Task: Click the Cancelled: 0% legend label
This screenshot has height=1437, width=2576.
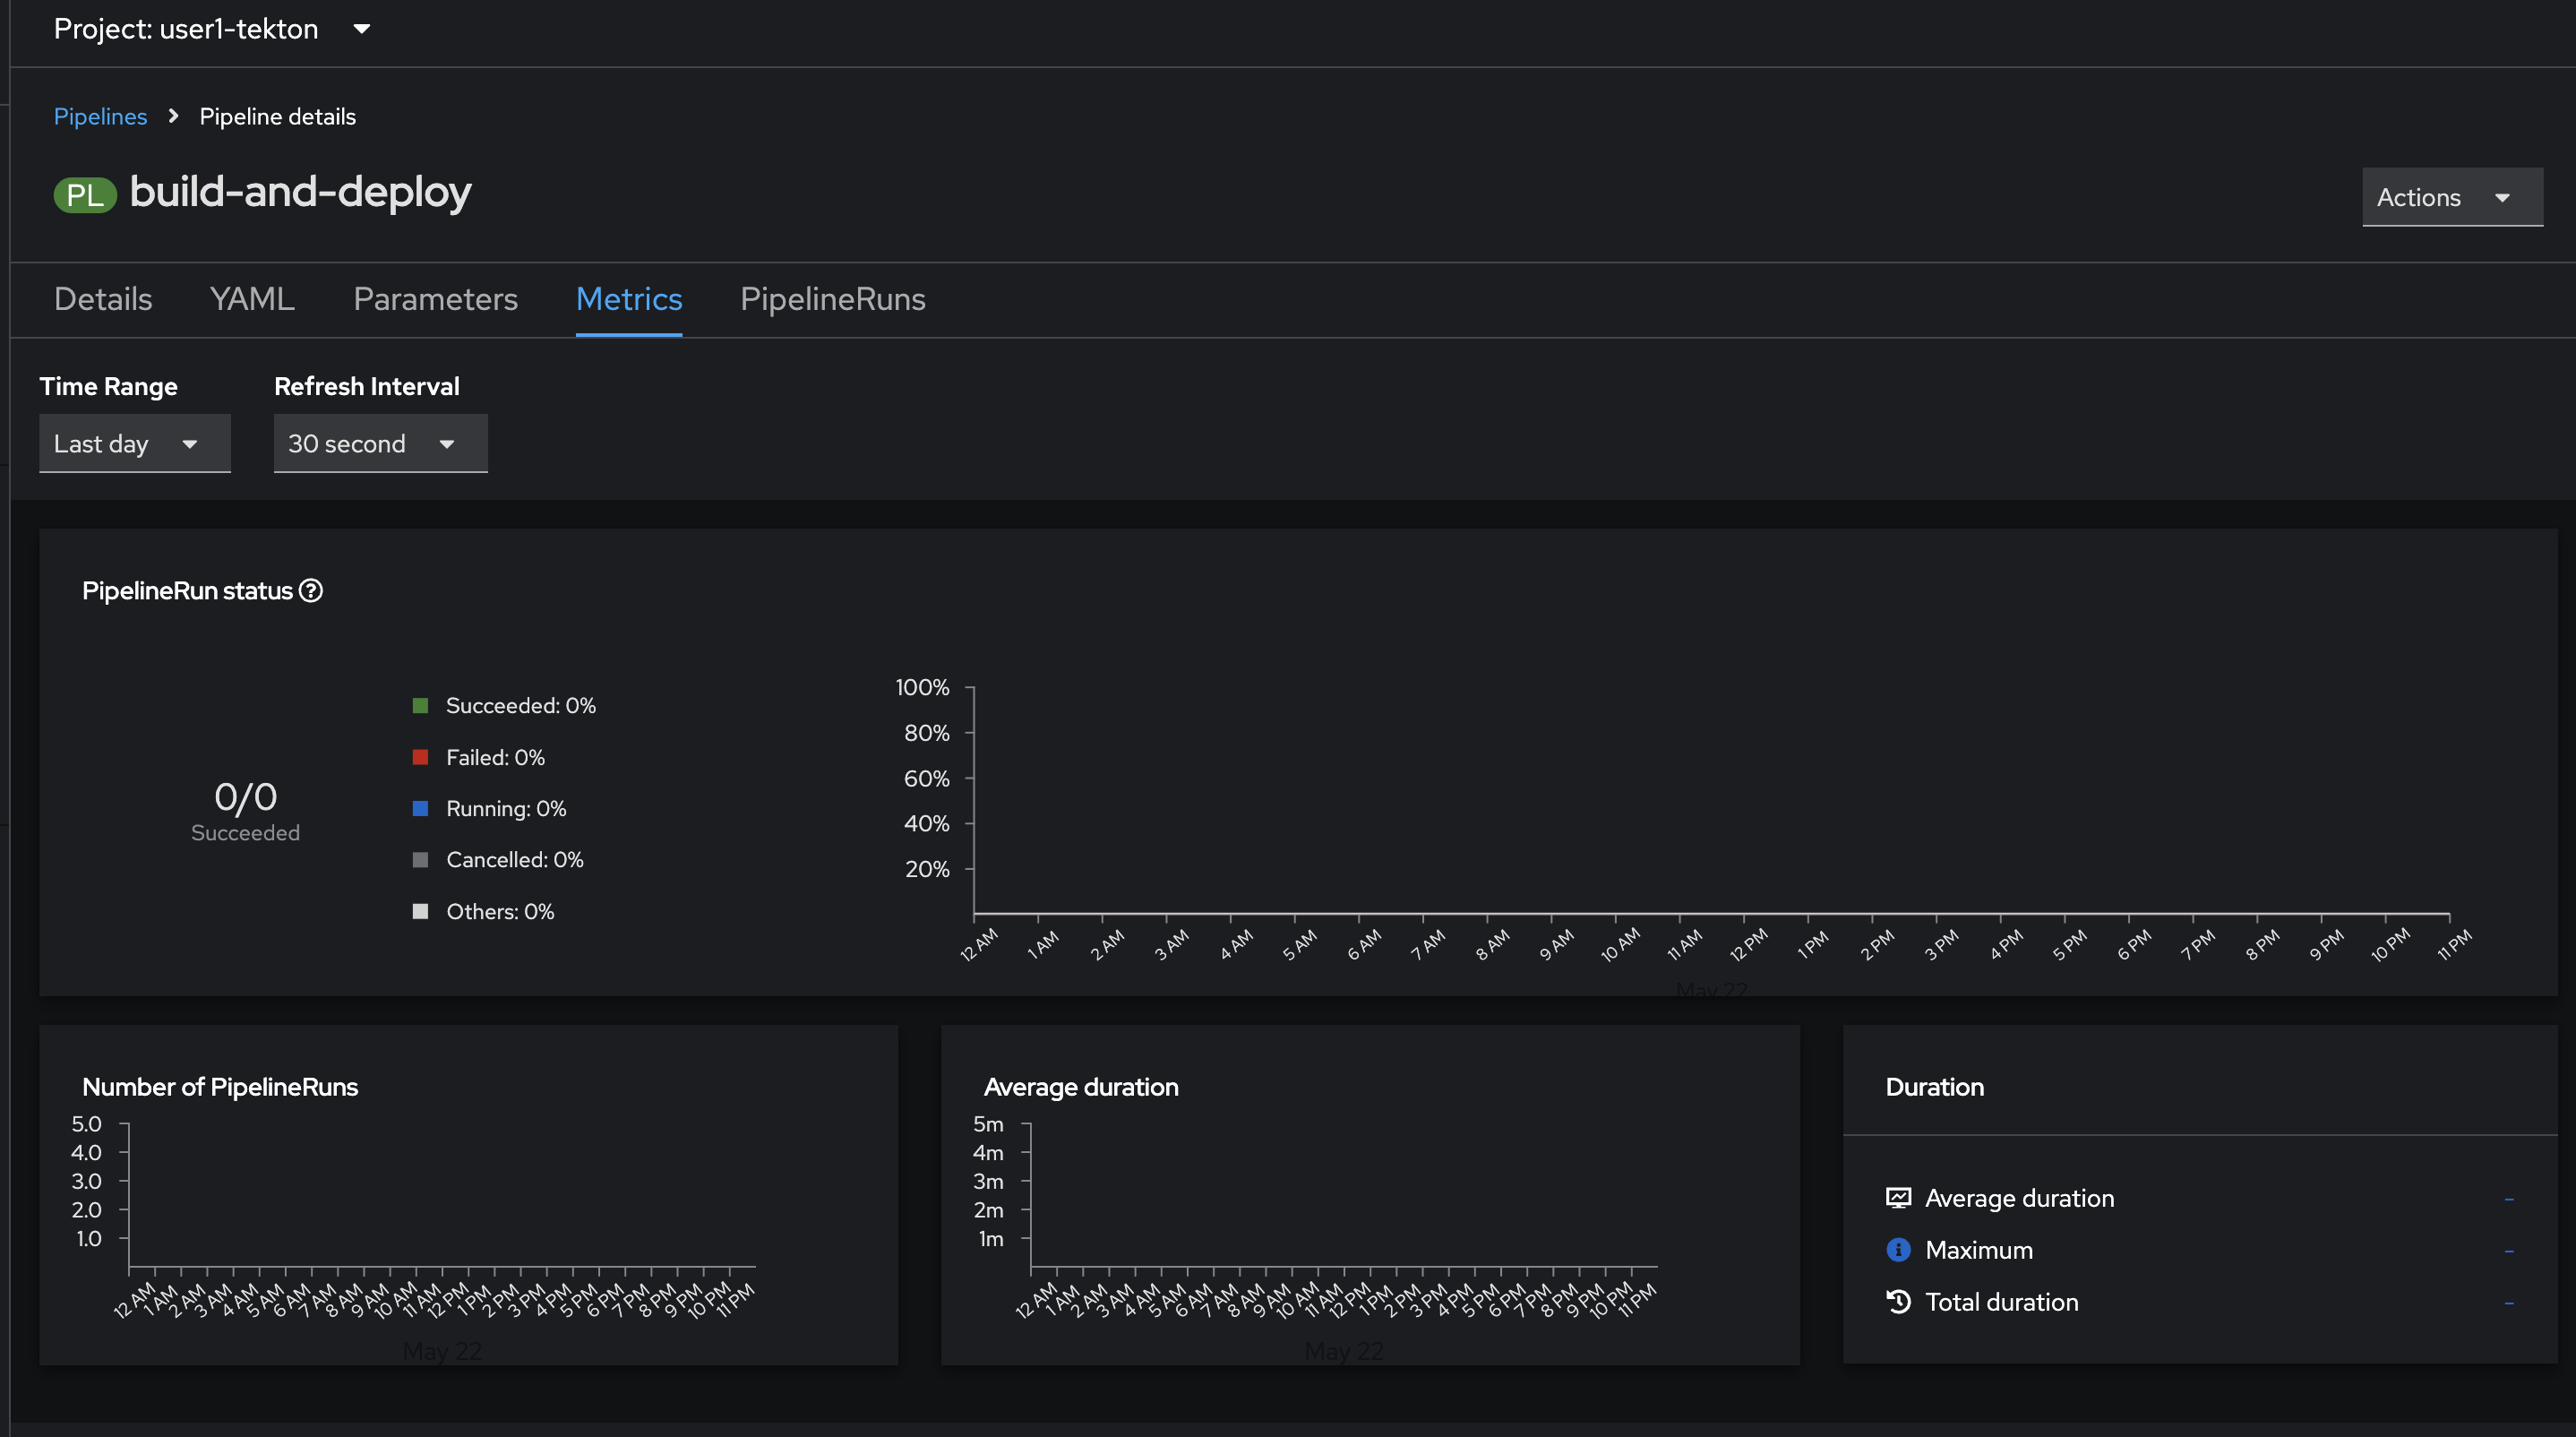Action: click(515, 860)
